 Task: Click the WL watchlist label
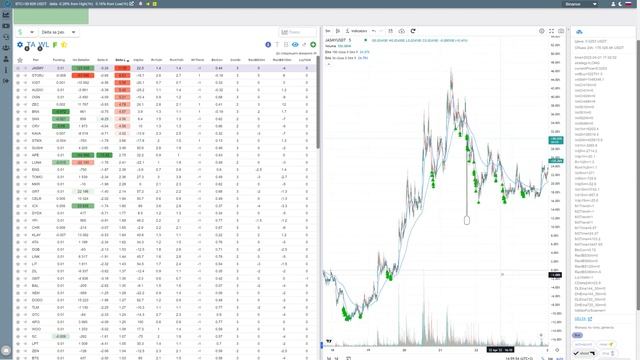coord(44,44)
